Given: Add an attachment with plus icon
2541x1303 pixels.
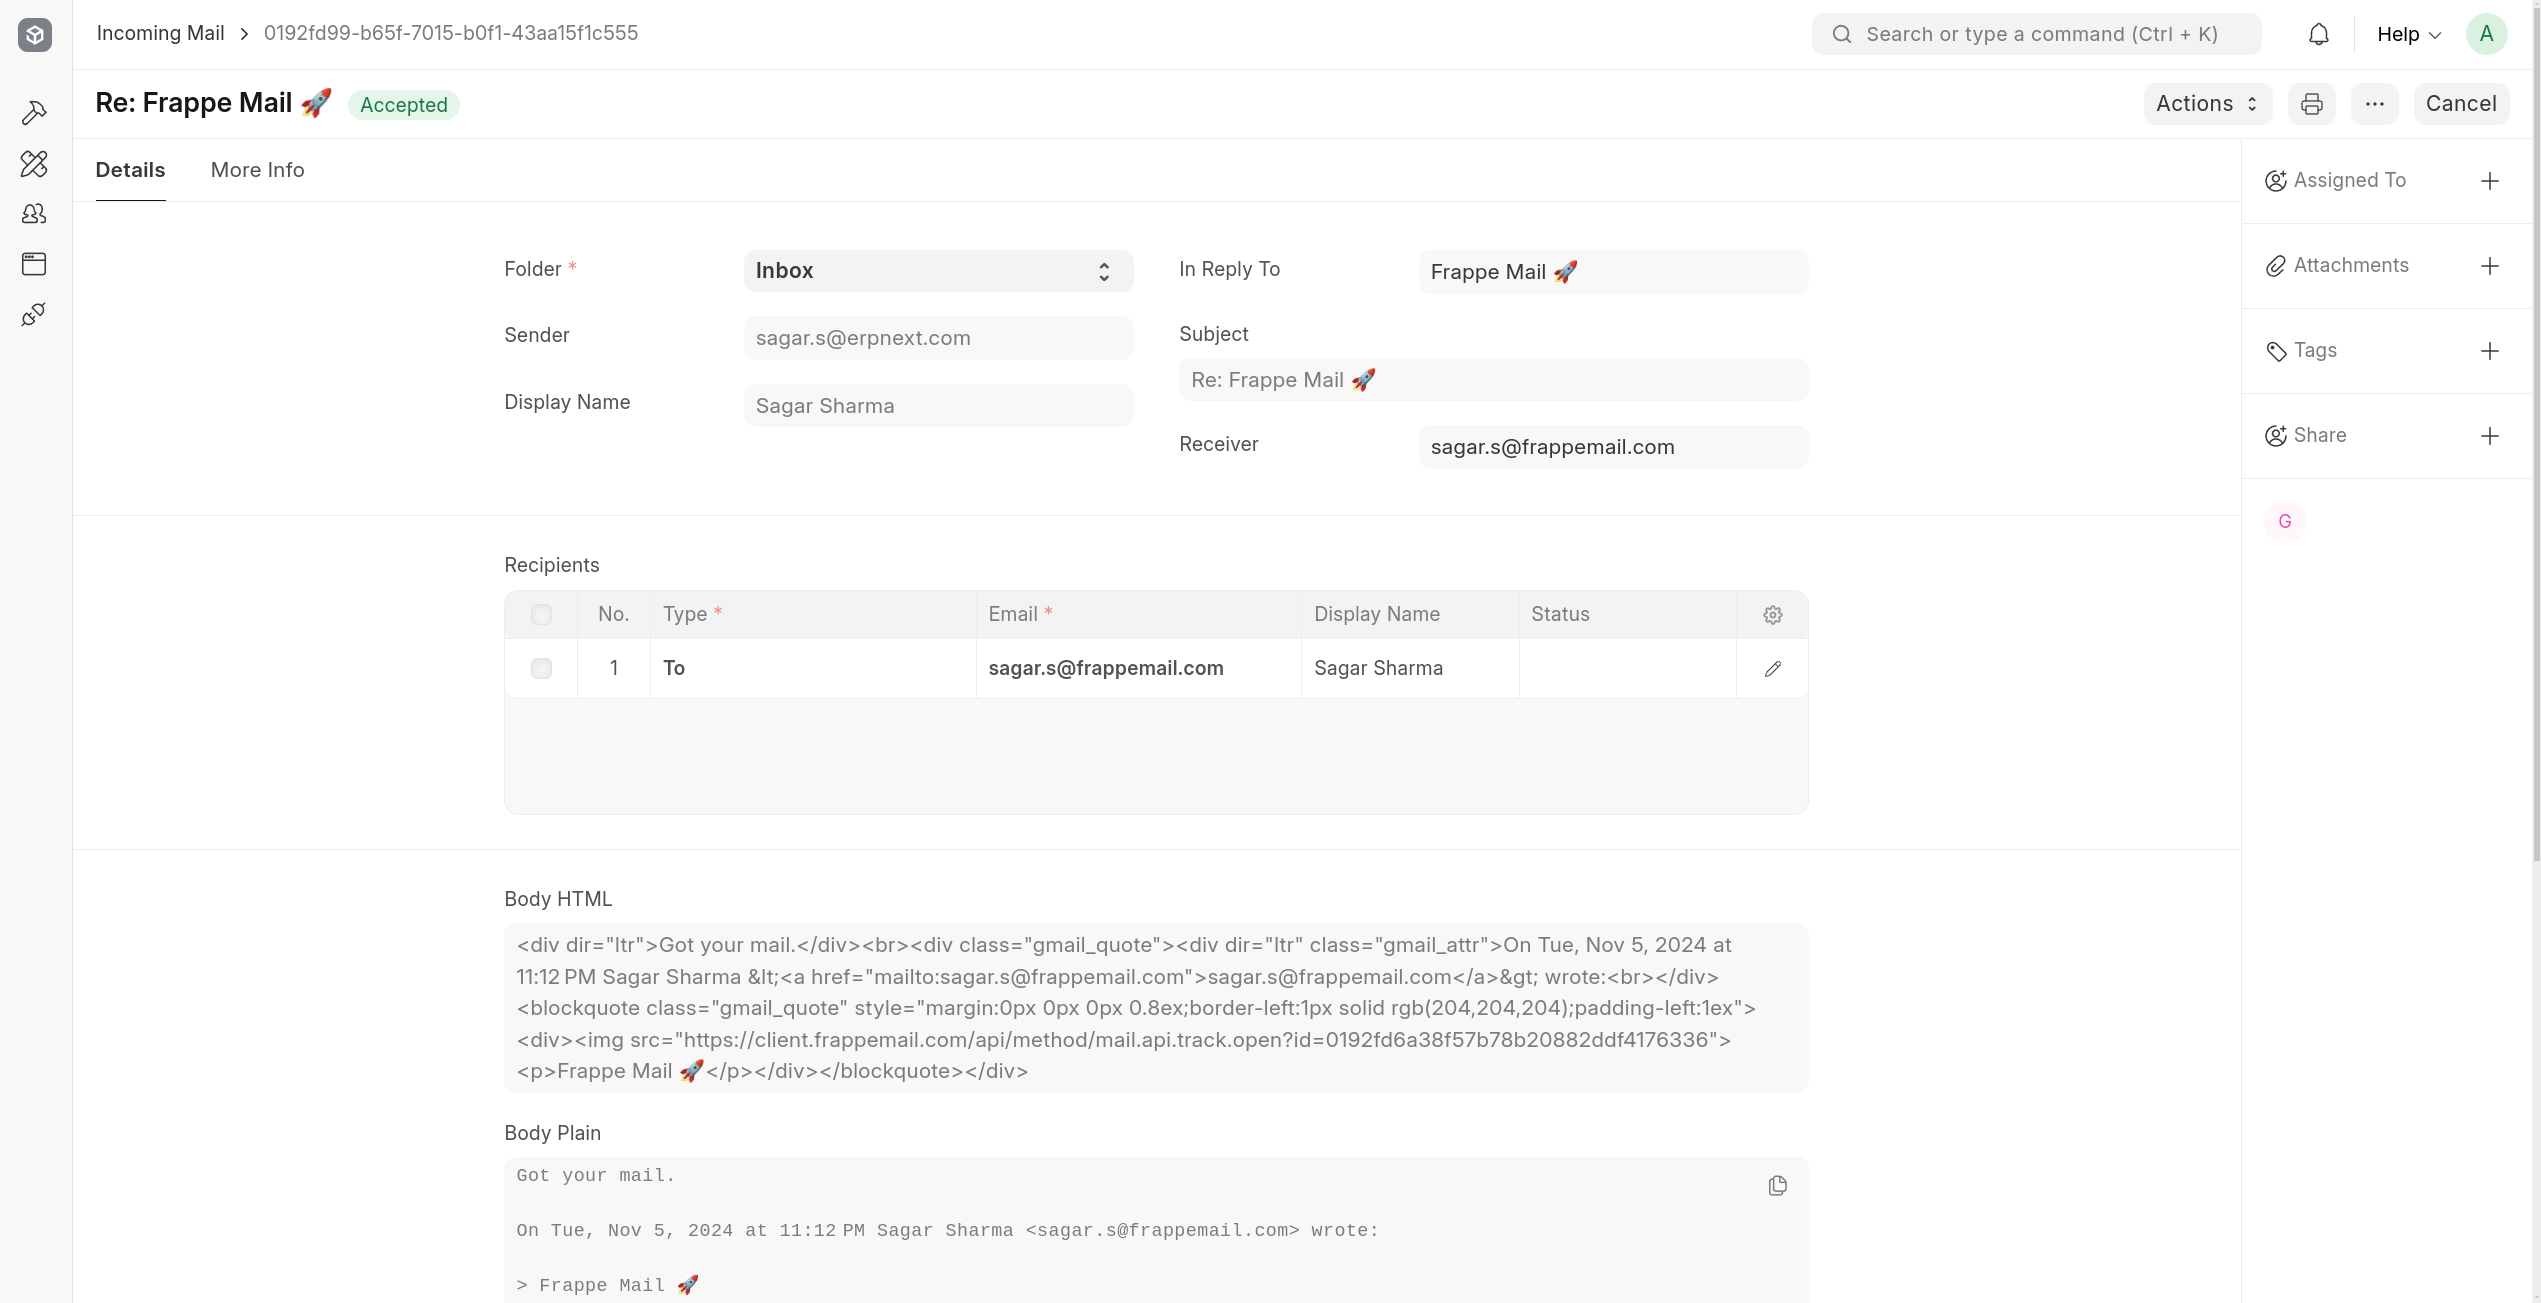Looking at the screenshot, I should pyautogui.click(x=2490, y=266).
